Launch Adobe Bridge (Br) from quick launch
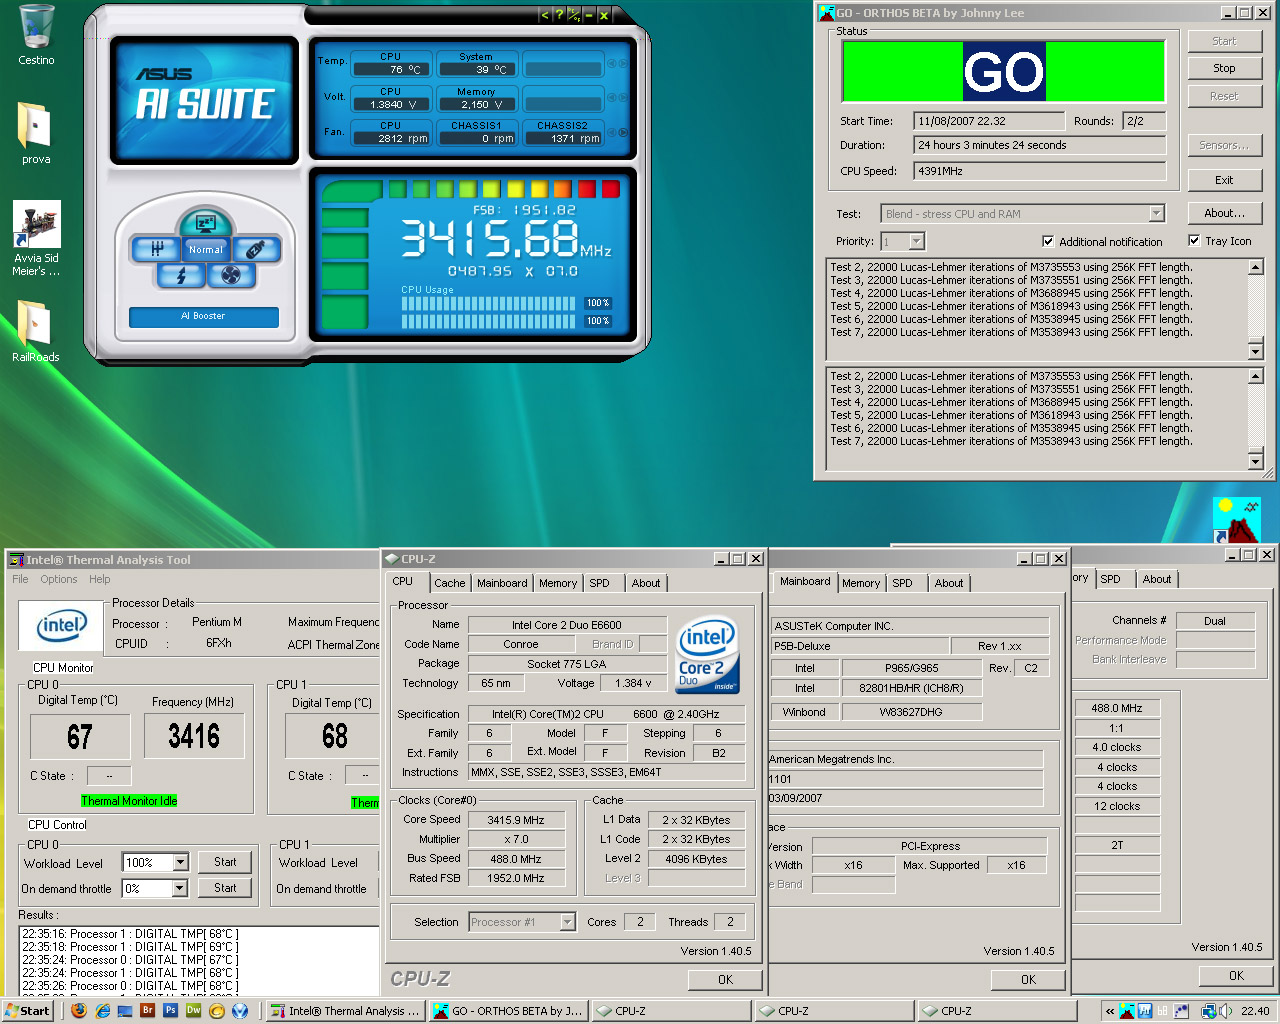The image size is (1280, 1024). pyautogui.click(x=148, y=1011)
